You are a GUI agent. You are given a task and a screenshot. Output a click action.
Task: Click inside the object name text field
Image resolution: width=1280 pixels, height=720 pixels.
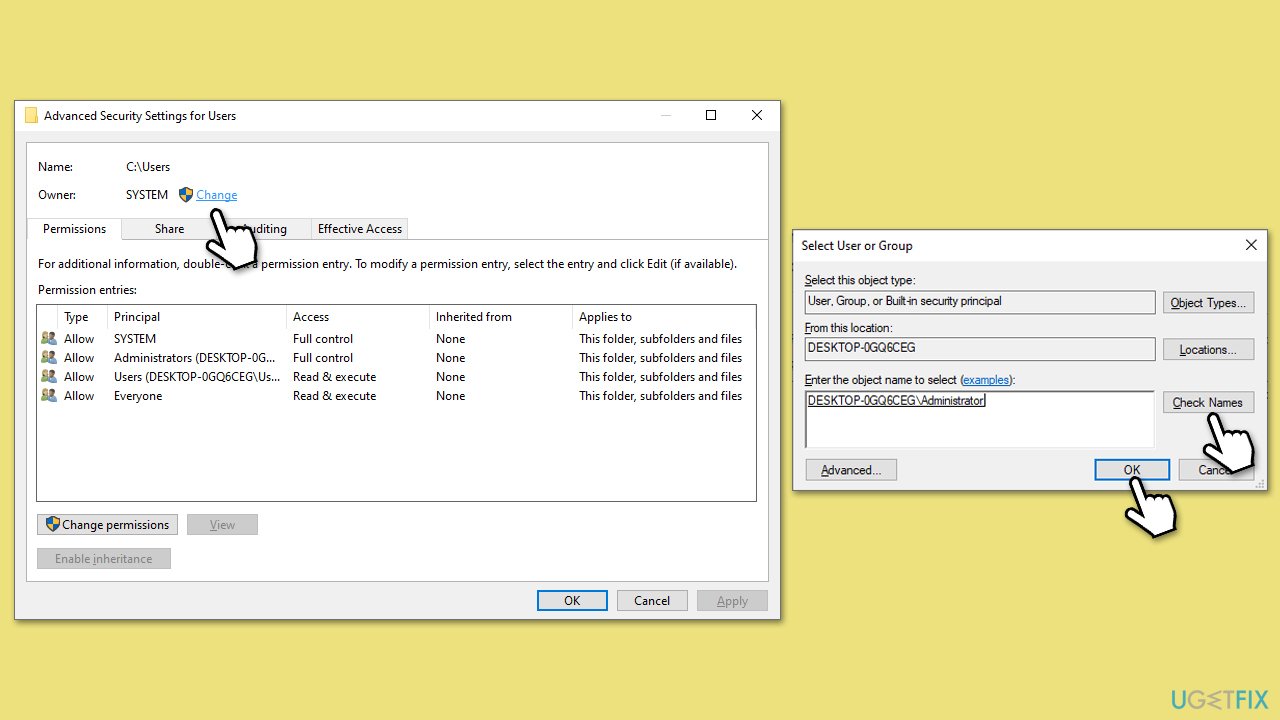(978, 425)
